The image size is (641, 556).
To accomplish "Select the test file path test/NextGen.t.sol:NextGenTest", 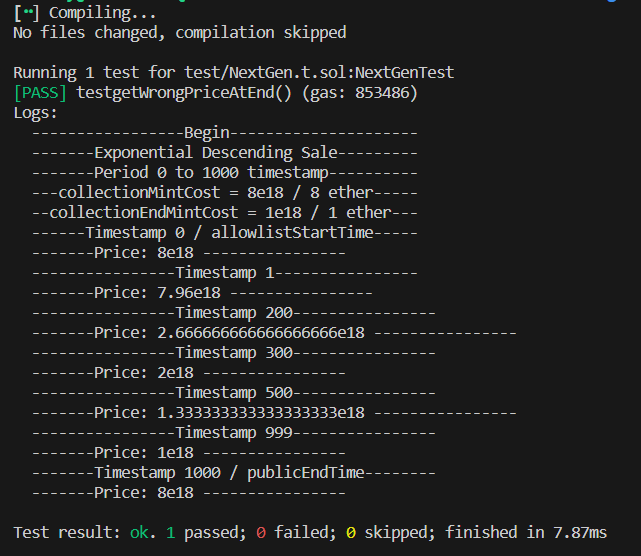I will (319, 73).
